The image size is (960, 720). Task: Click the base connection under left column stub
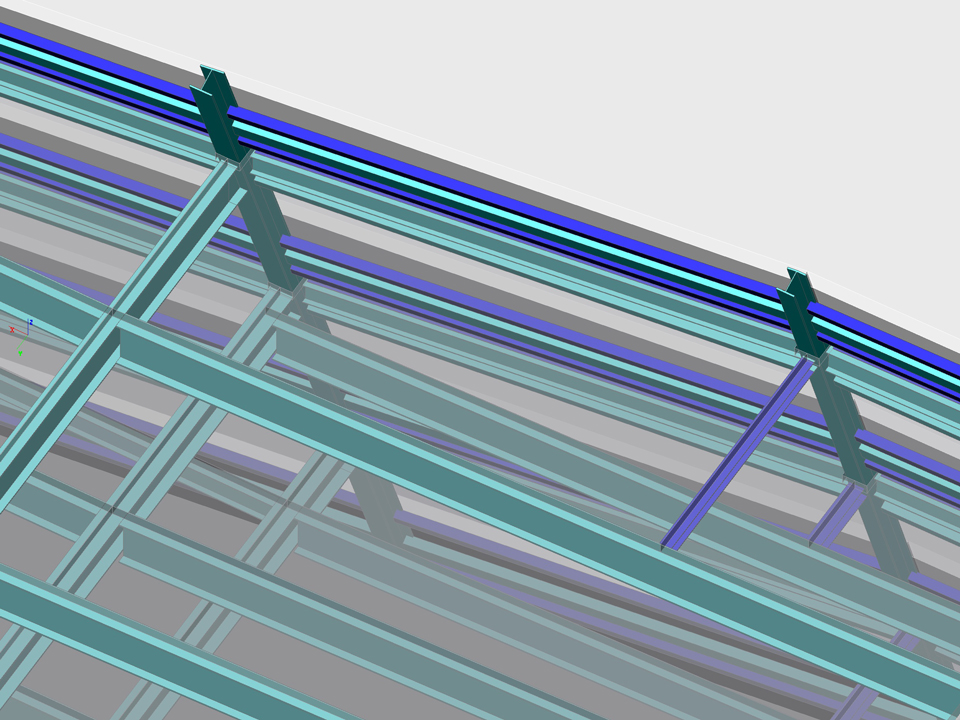[230, 159]
